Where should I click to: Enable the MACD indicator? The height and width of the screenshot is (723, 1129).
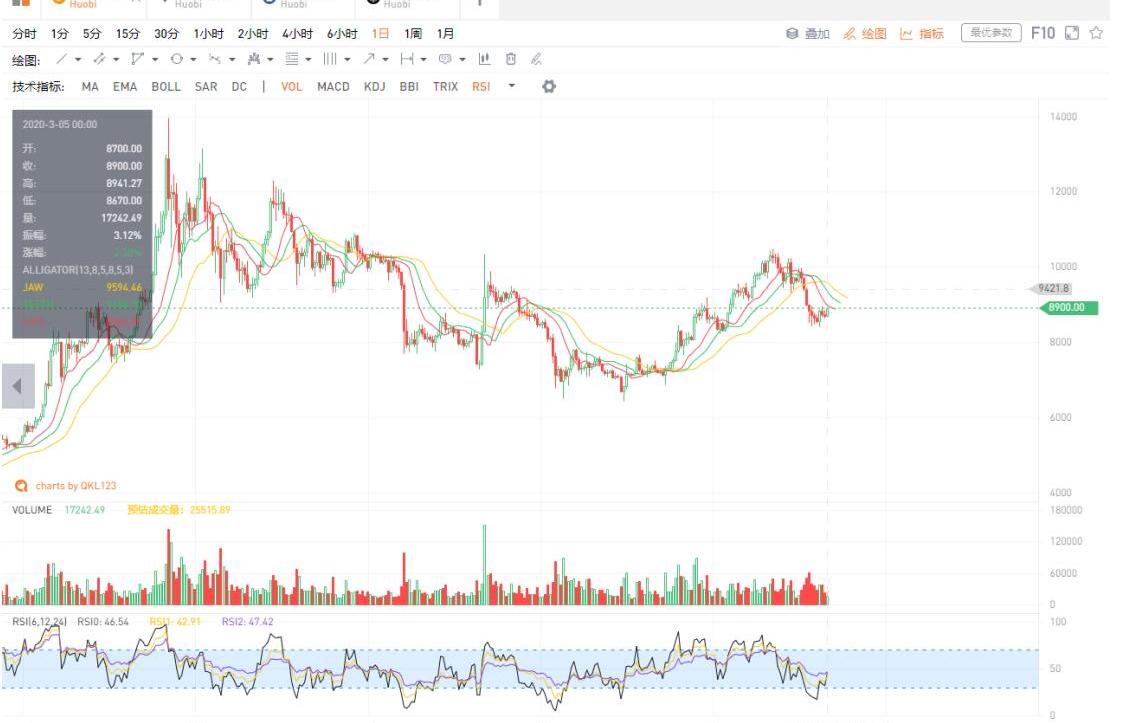(333, 87)
